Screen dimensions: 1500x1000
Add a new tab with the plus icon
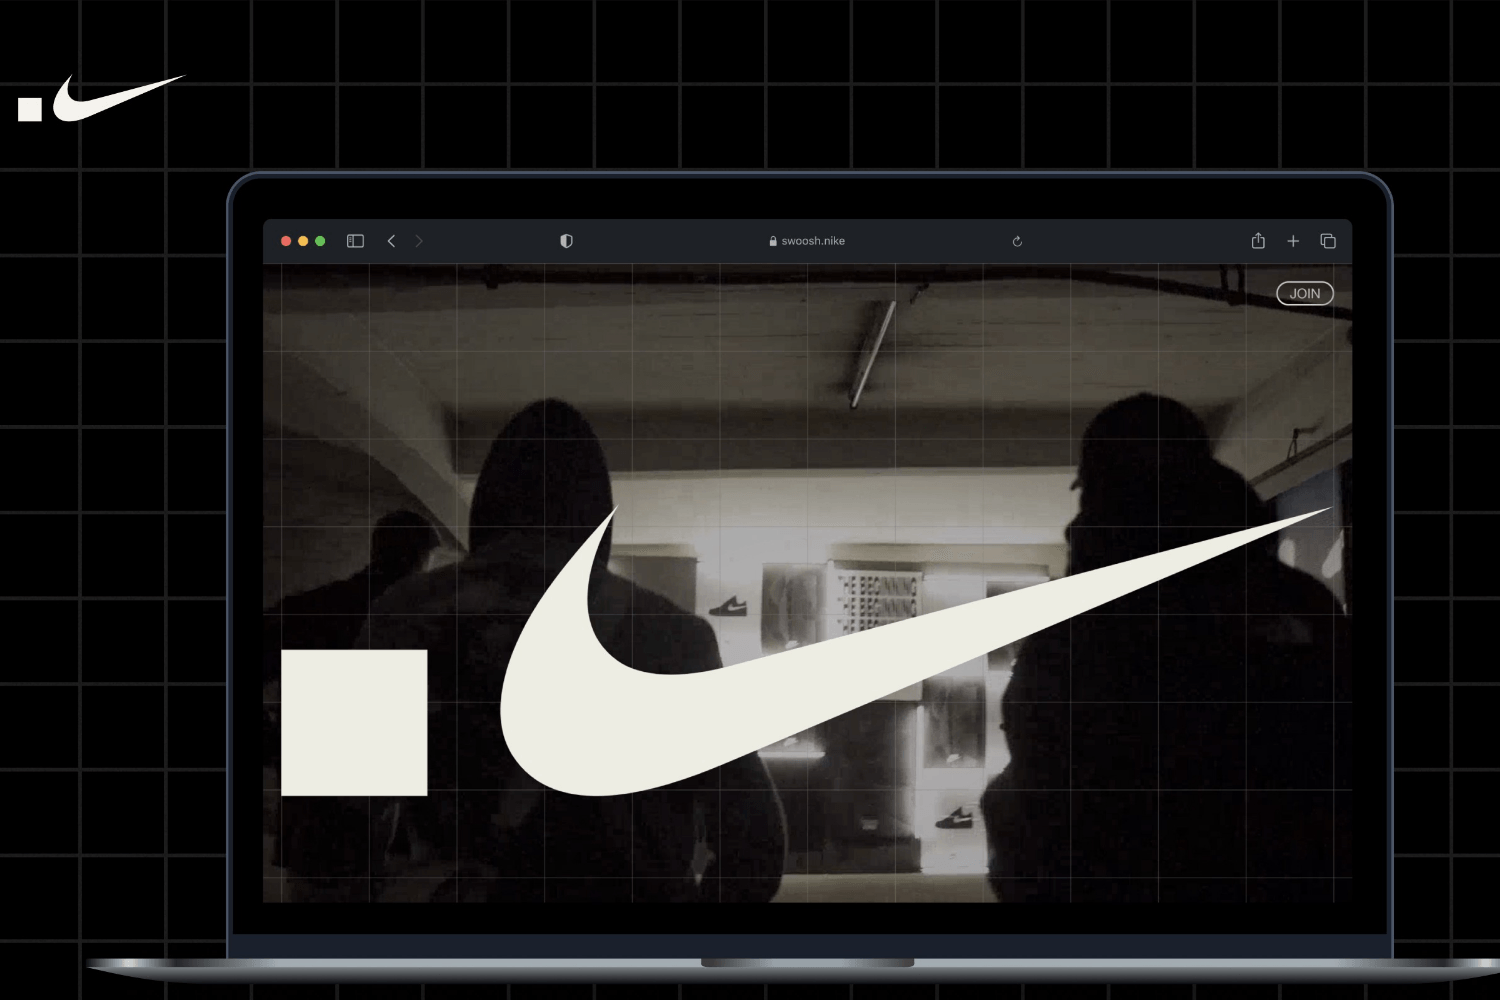(1293, 241)
